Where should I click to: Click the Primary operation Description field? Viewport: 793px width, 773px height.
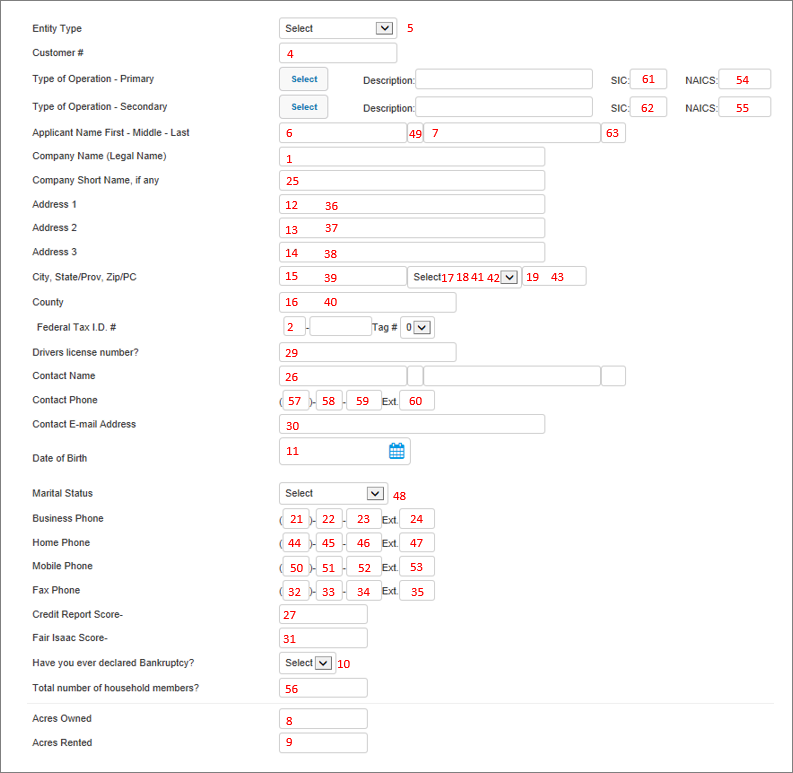coord(504,79)
